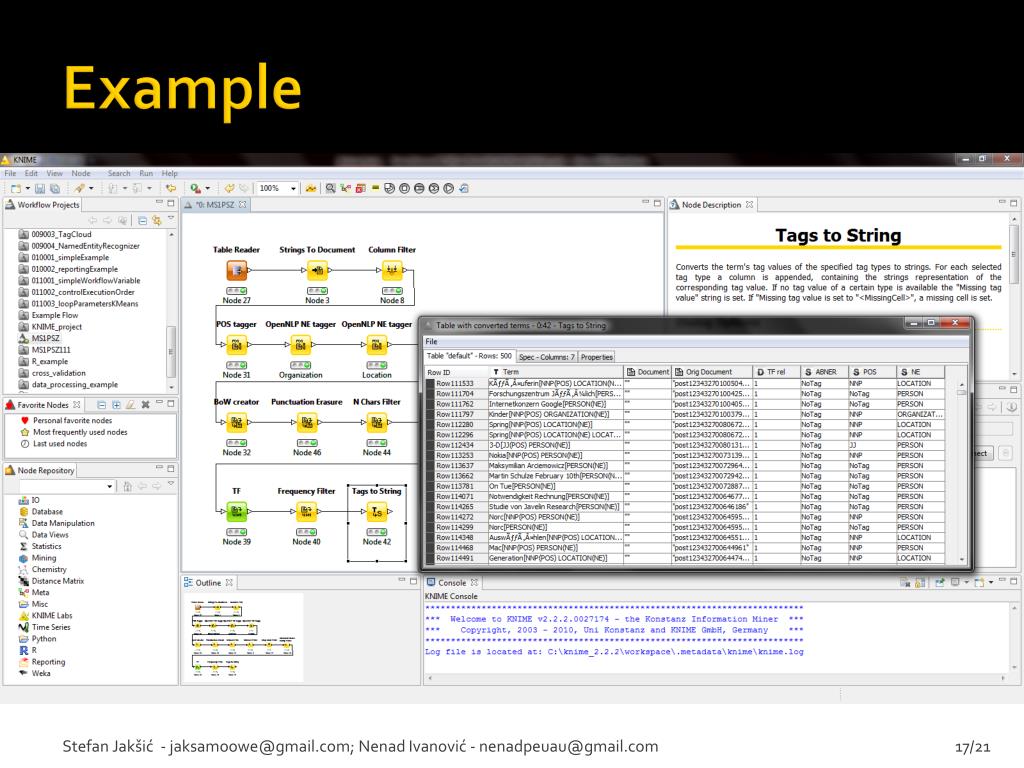Select Most frequently used nodes item

click(80, 432)
